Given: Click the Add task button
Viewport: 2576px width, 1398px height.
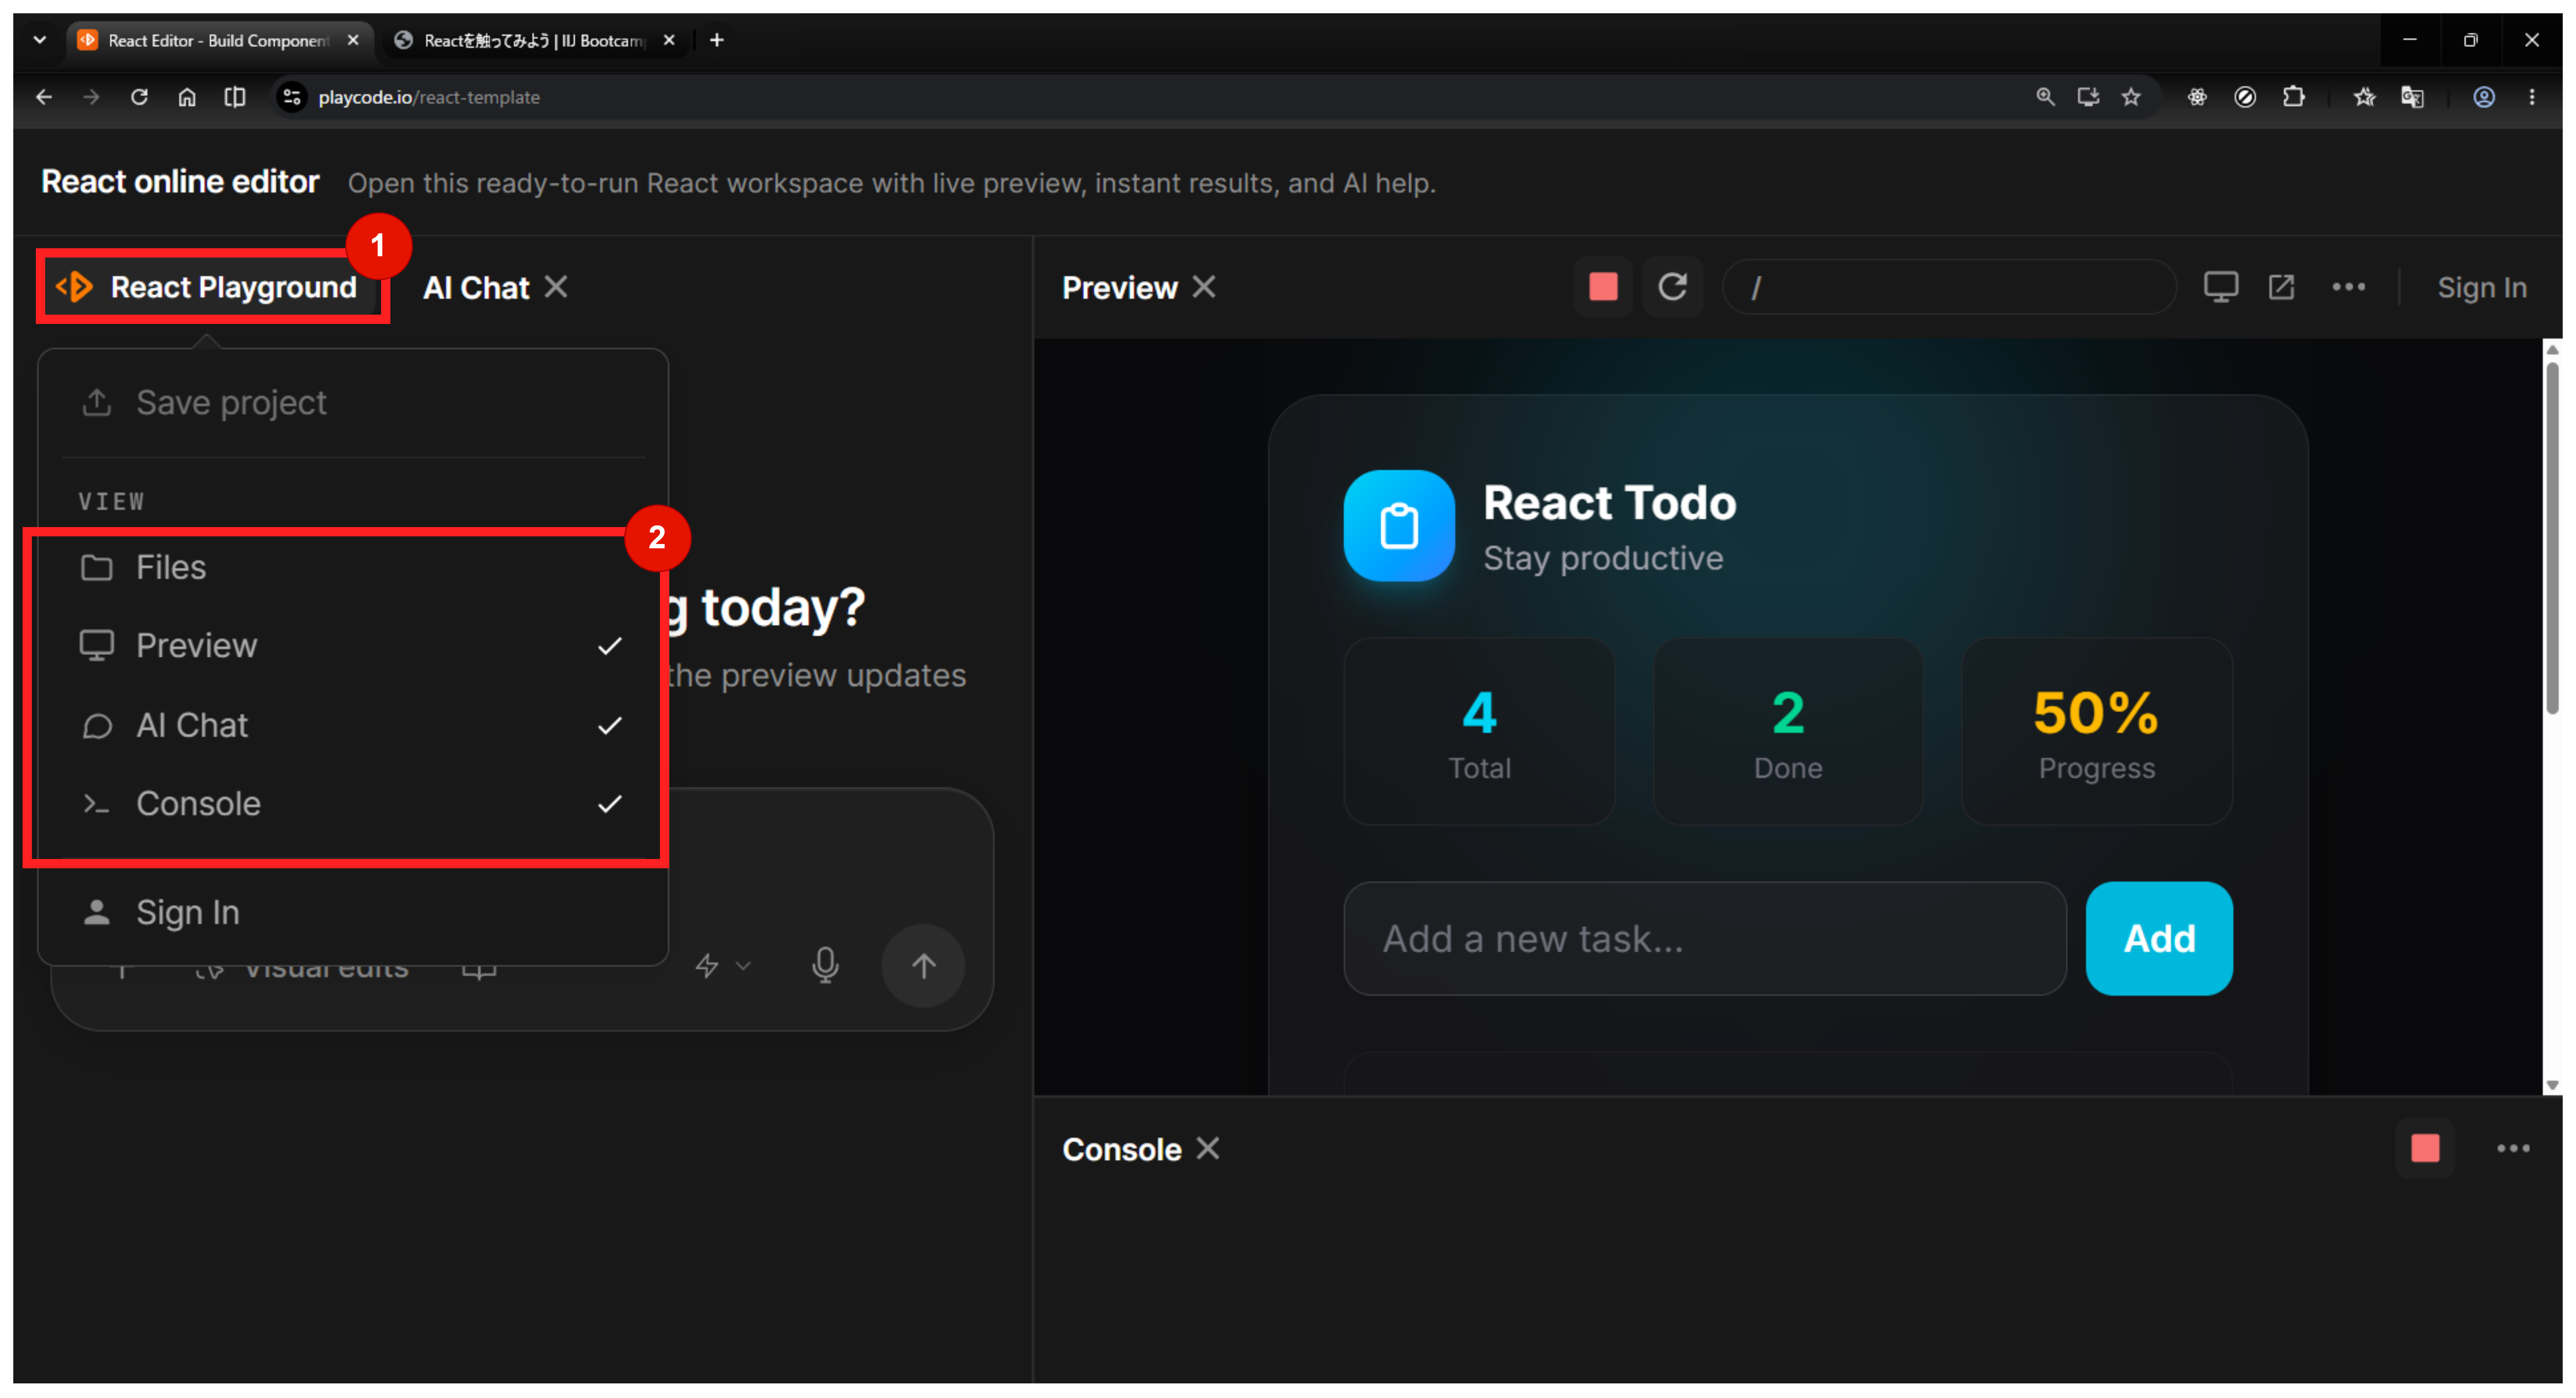Looking at the screenshot, I should point(2159,938).
